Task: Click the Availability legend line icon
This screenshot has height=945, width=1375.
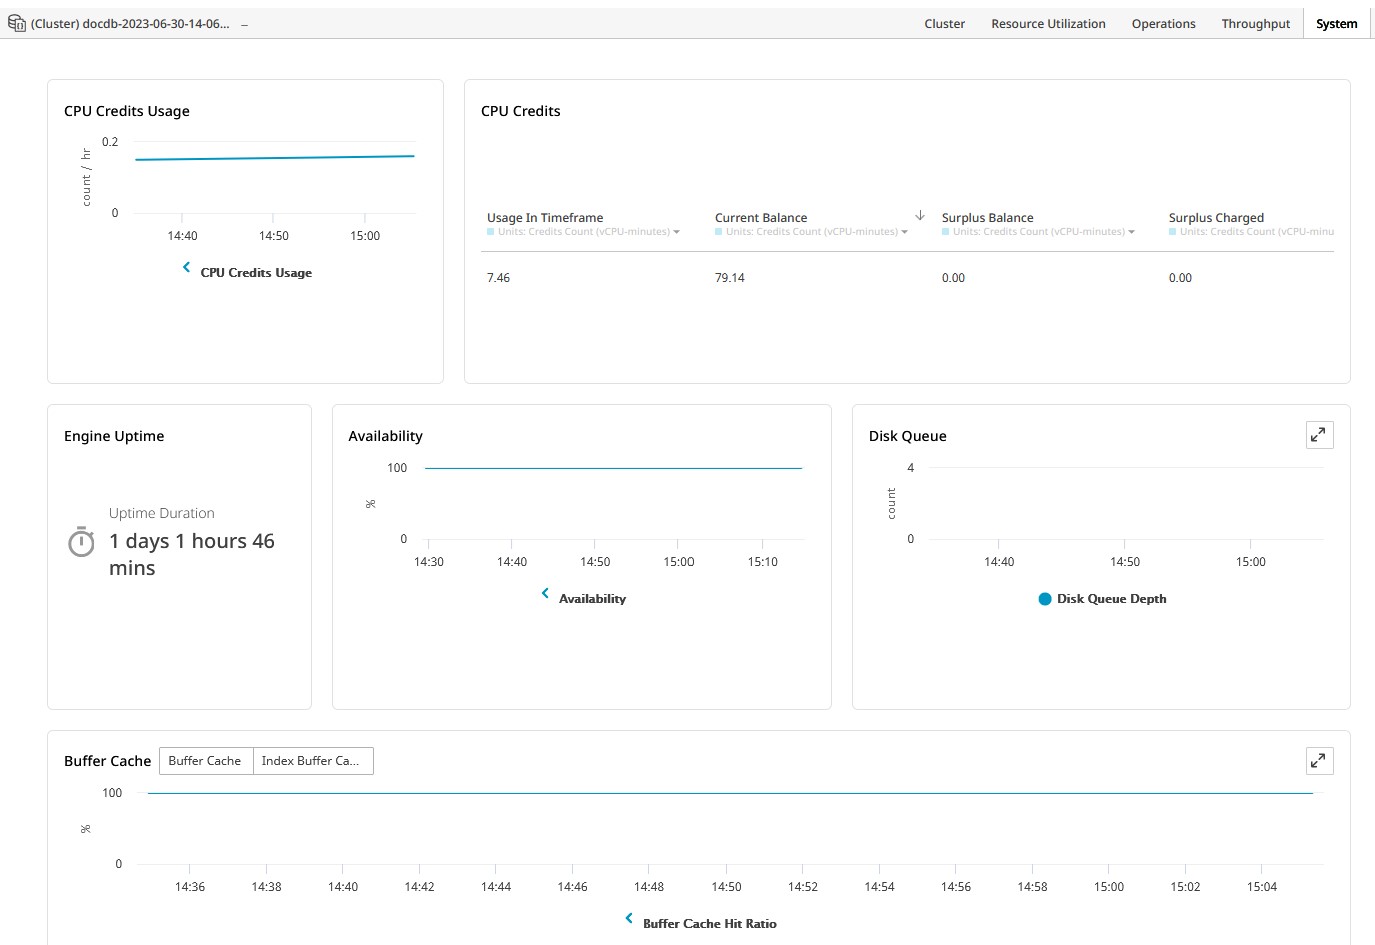Action: pos(545,594)
